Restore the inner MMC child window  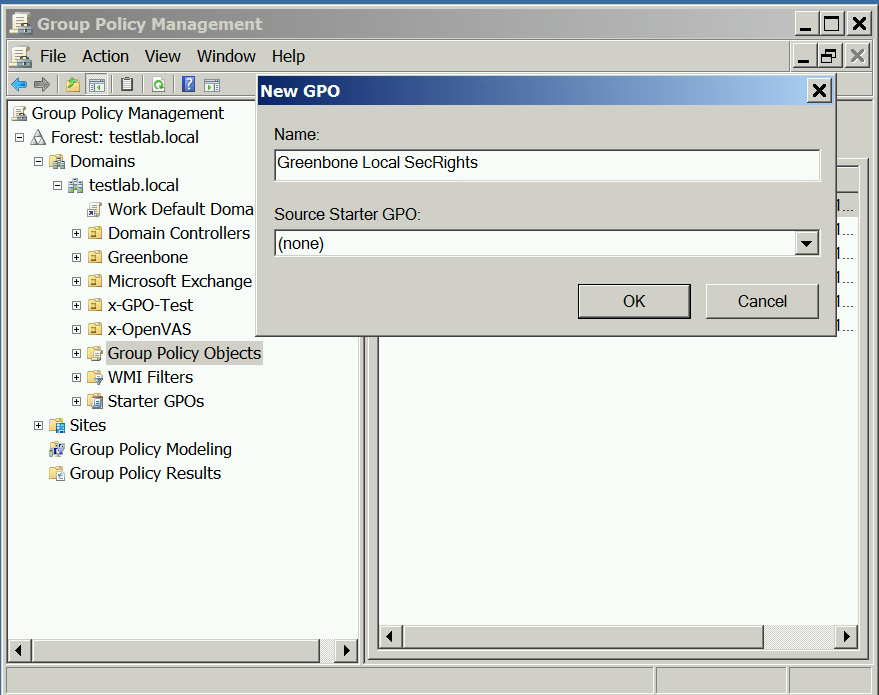click(x=829, y=57)
